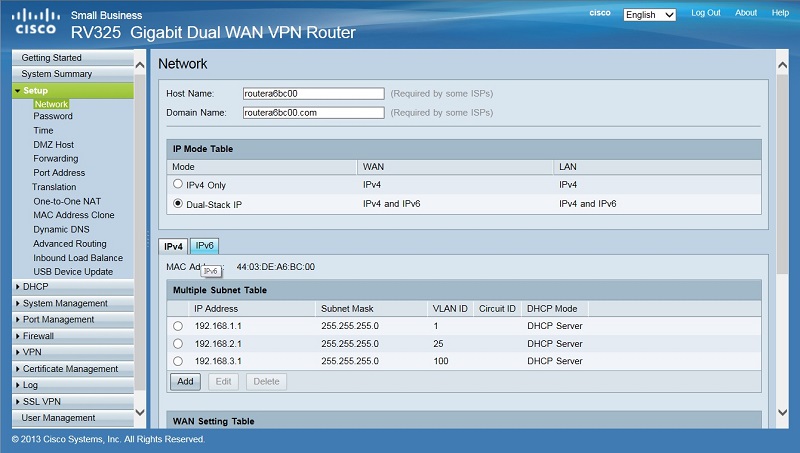Expand the Certificate Management section
Screen dimensions: 800x453
73,369
